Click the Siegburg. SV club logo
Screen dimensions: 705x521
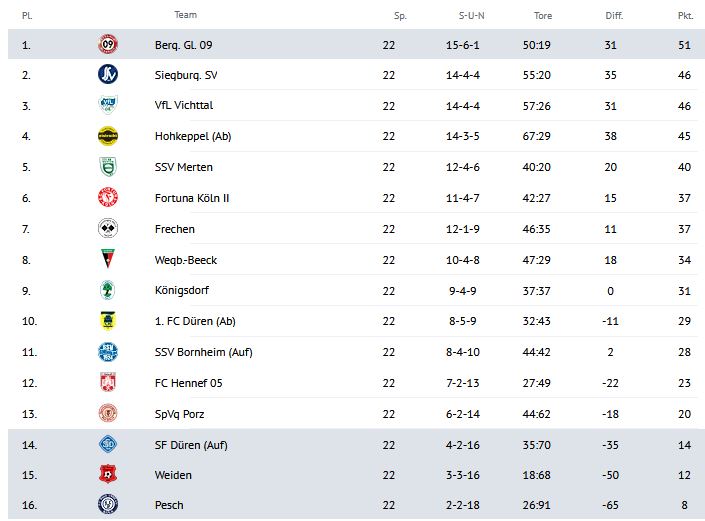(x=108, y=74)
